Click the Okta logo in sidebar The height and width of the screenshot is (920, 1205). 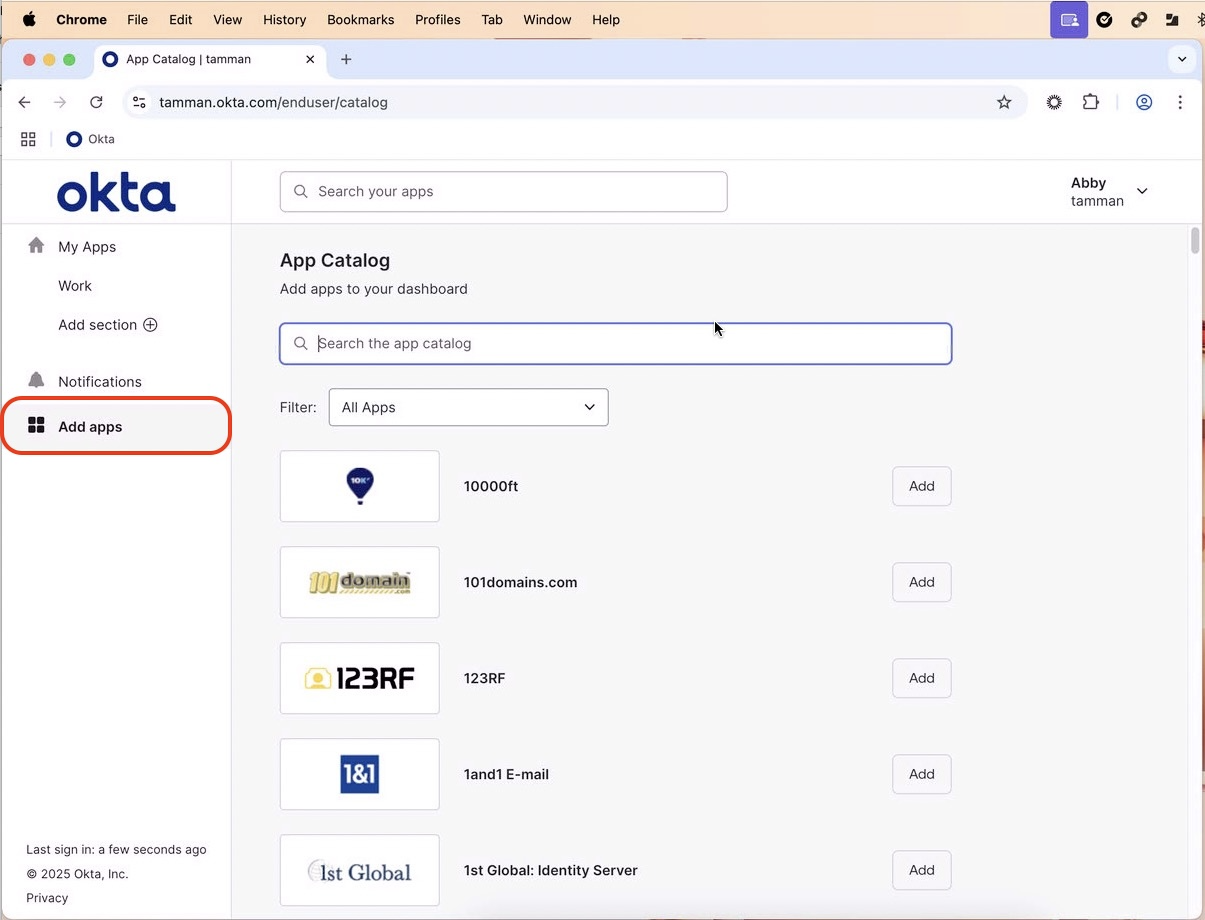(116, 193)
